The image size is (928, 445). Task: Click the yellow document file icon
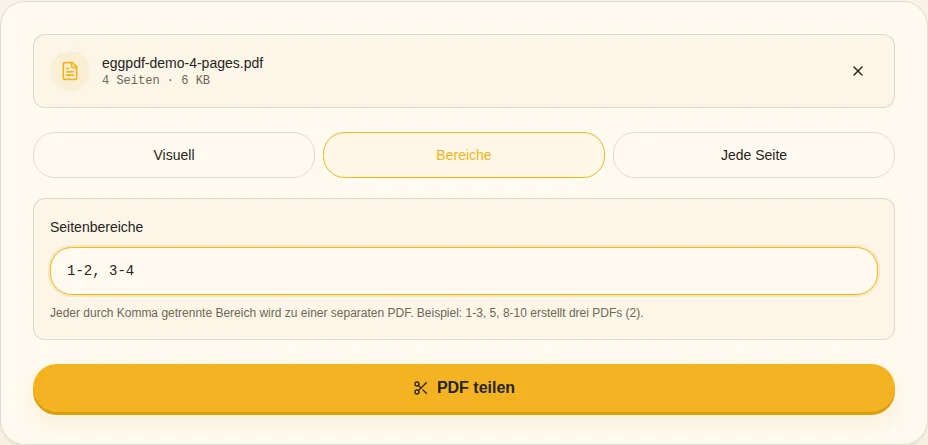tap(70, 71)
